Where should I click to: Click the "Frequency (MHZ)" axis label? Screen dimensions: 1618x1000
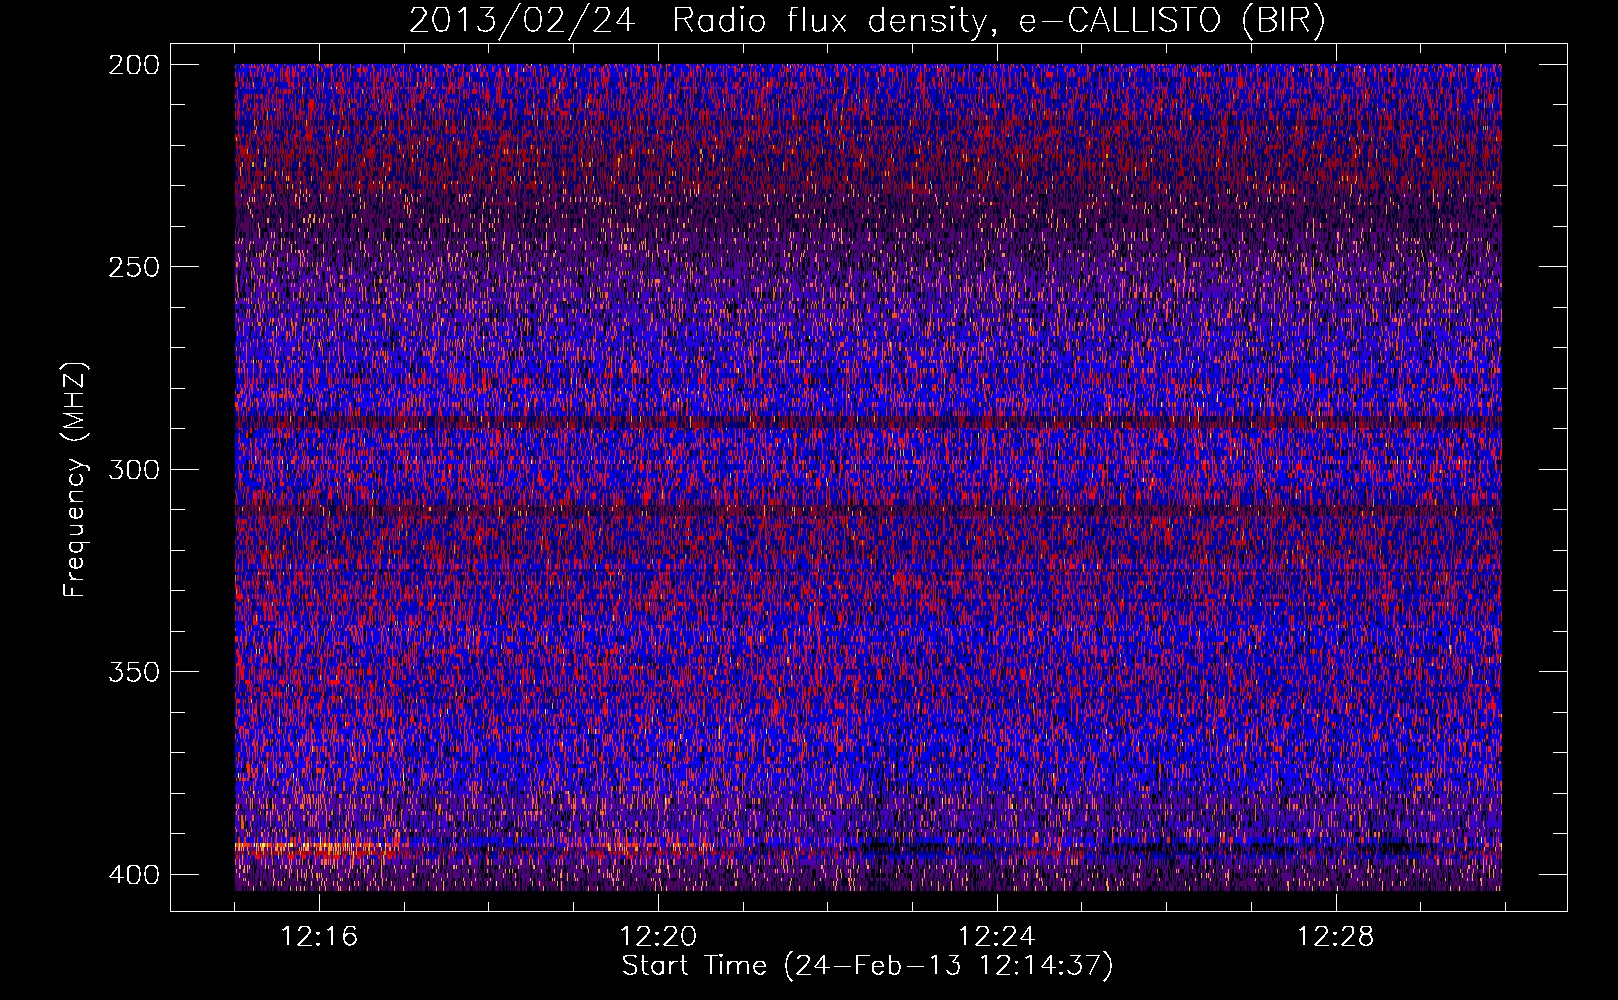(75, 479)
